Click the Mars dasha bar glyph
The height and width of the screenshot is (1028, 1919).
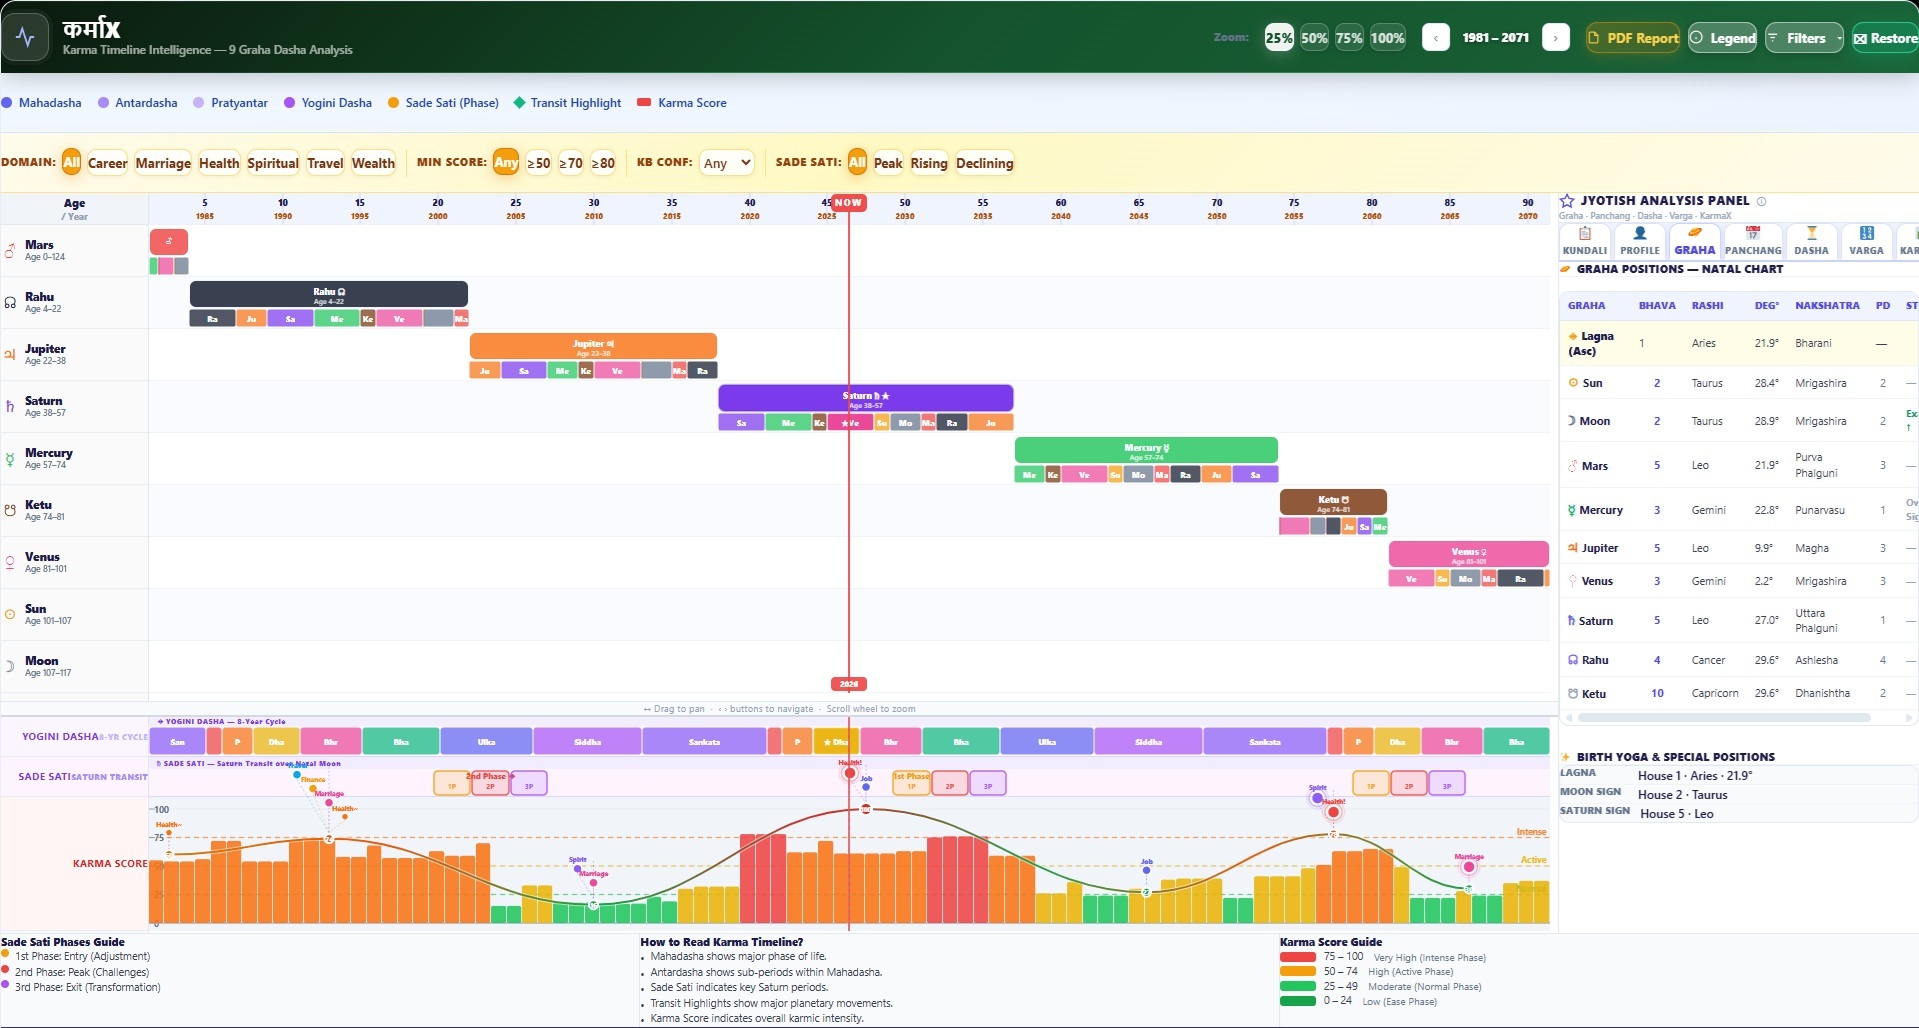click(169, 241)
